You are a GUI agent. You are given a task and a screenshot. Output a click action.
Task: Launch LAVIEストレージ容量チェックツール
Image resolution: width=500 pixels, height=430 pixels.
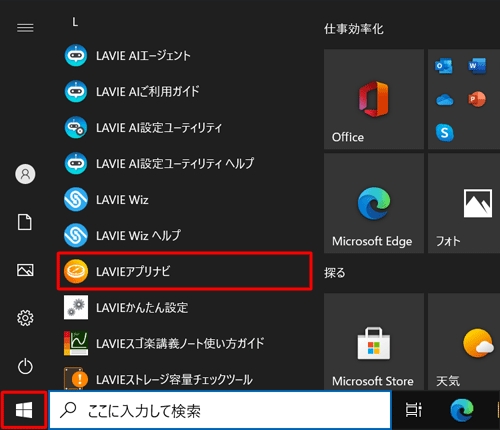tap(184, 379)
